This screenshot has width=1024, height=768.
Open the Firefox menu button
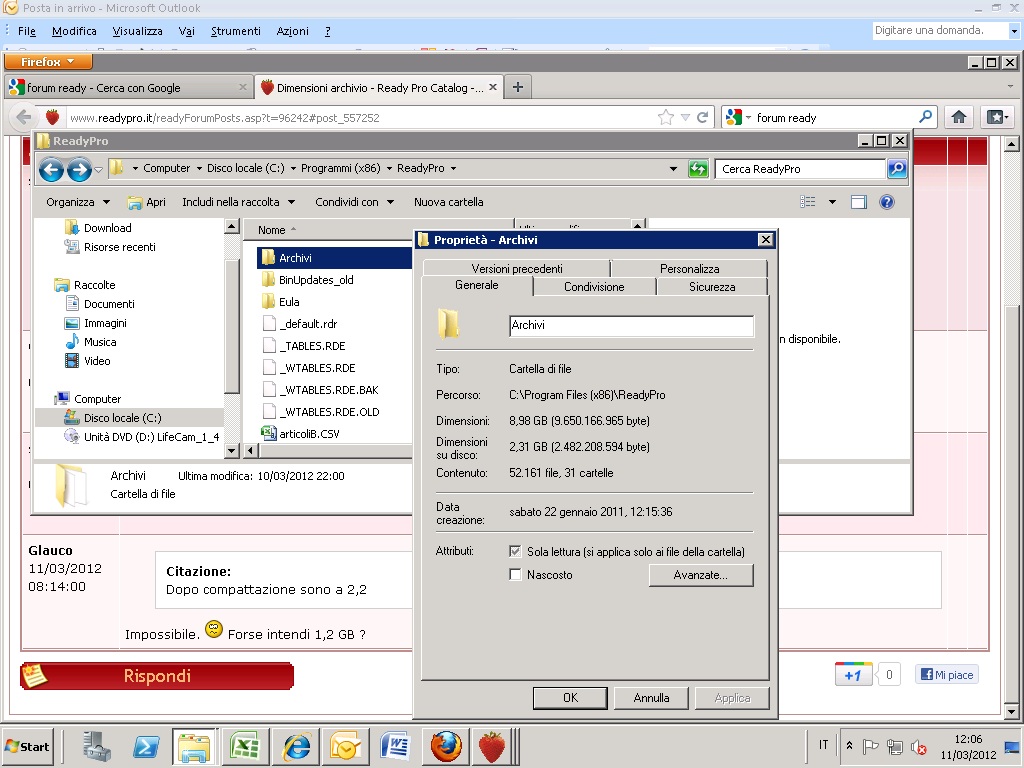[x=48, y=62]
